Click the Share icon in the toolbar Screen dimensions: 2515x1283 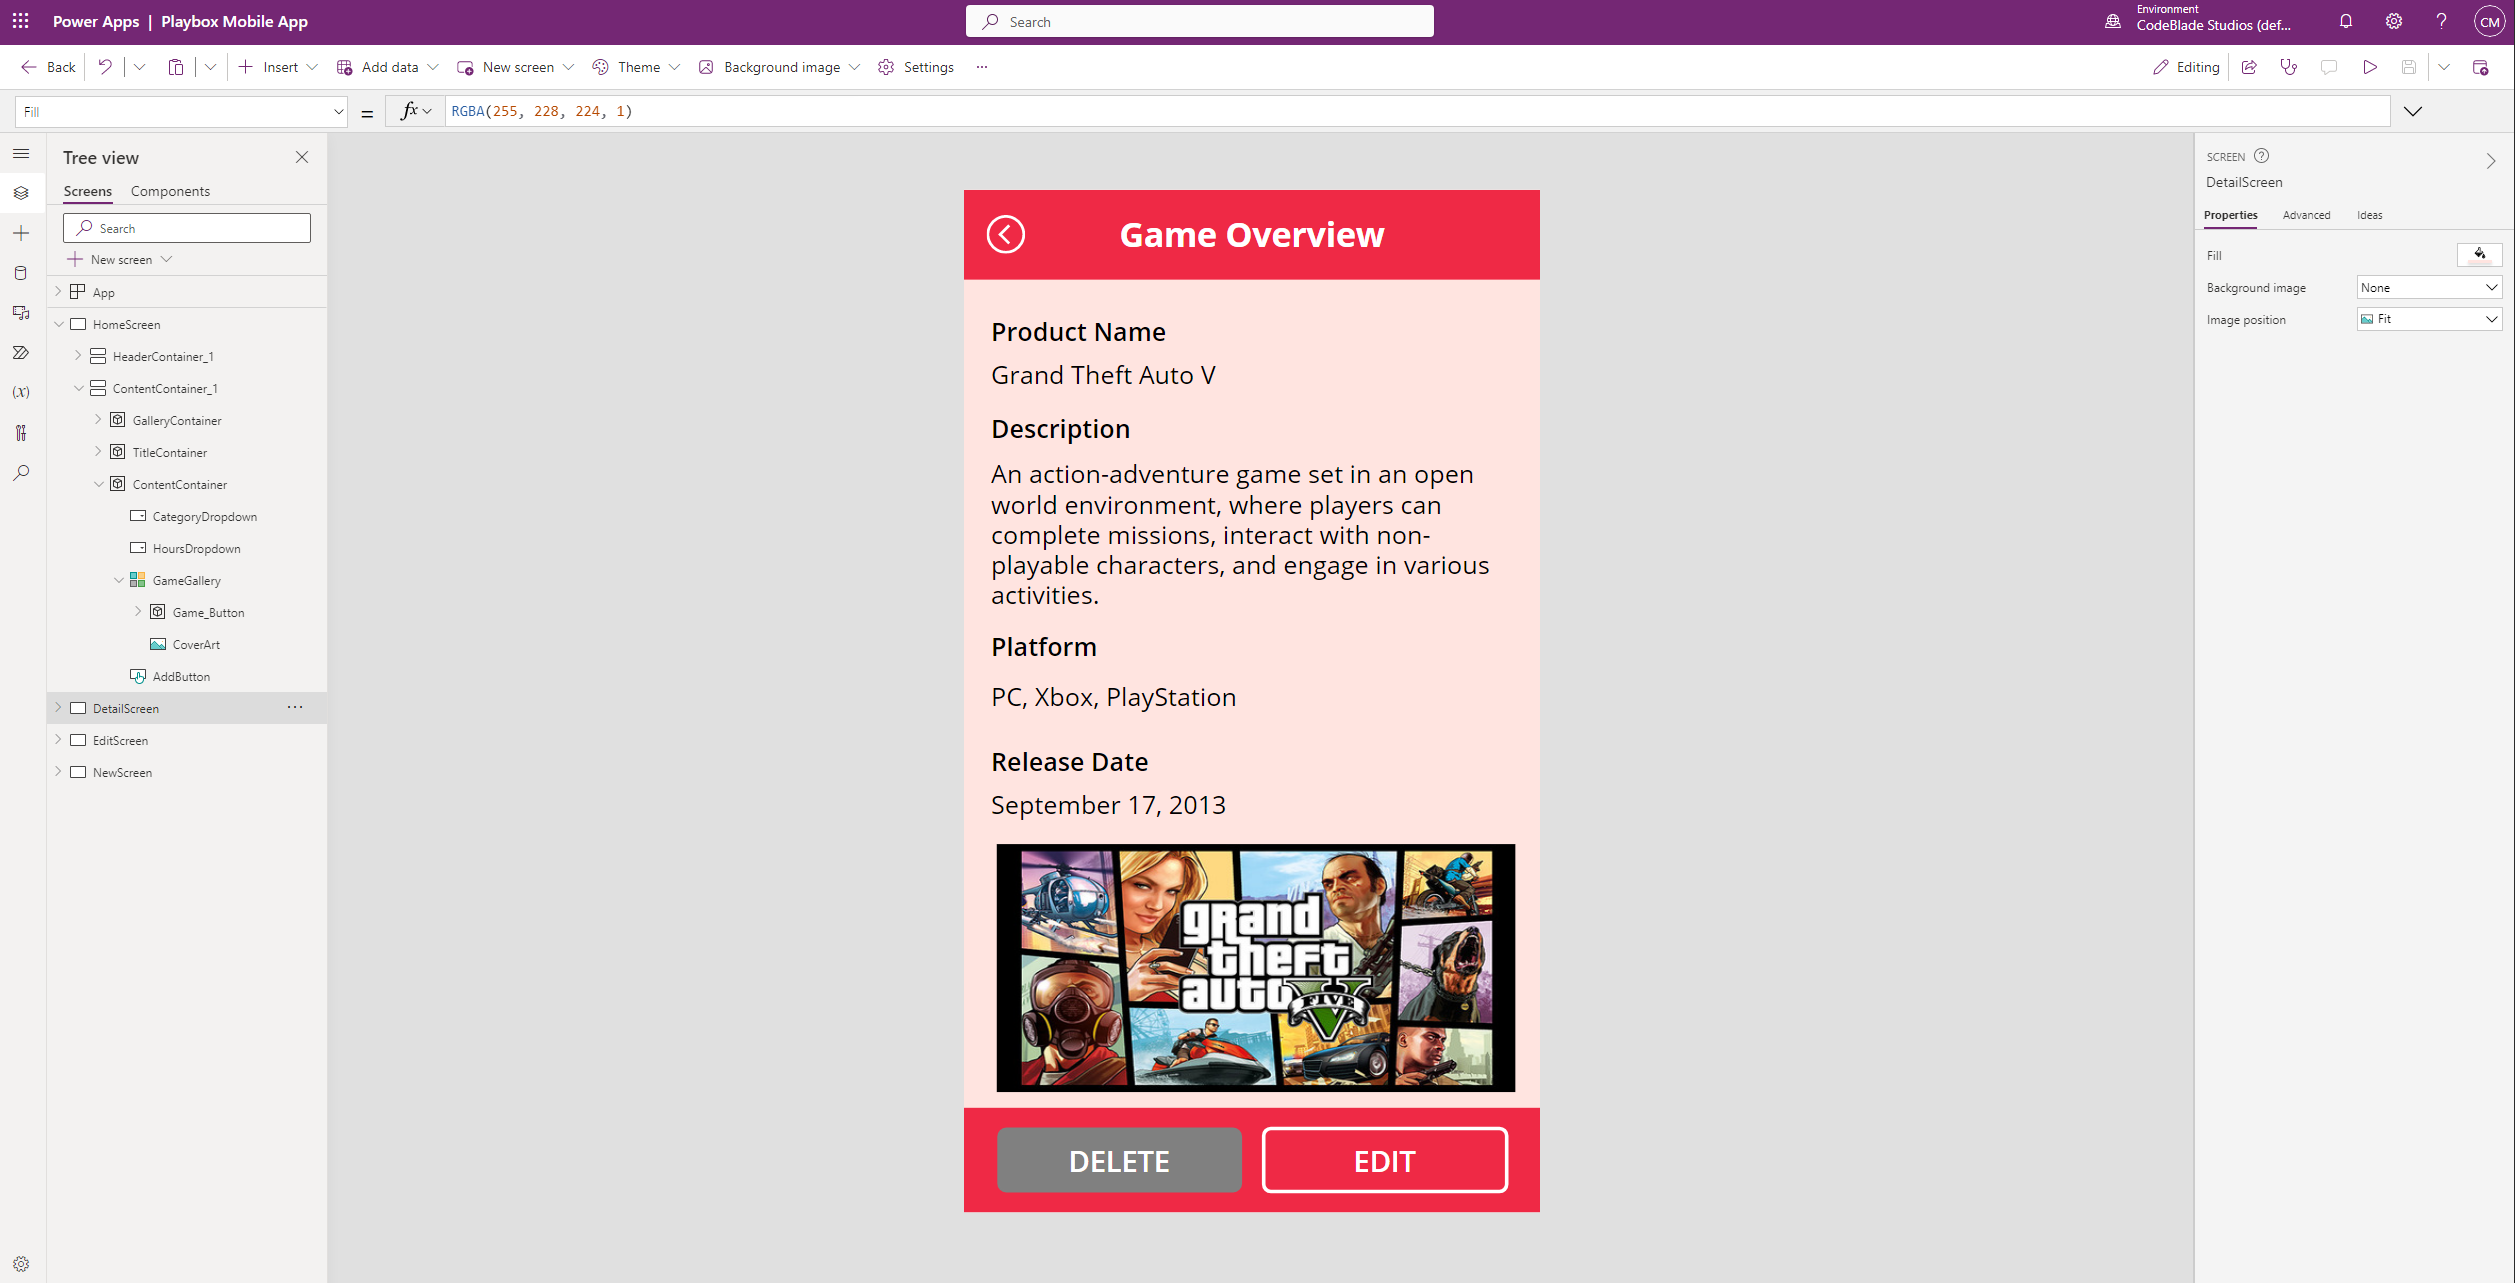click(2249, 67)
